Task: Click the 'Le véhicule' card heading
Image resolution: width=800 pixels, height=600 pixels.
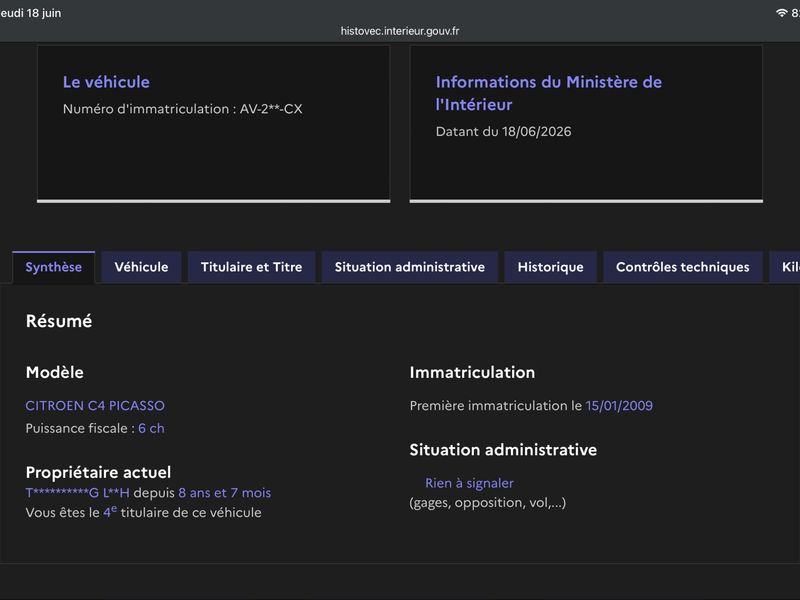Action: pos(106,82)
